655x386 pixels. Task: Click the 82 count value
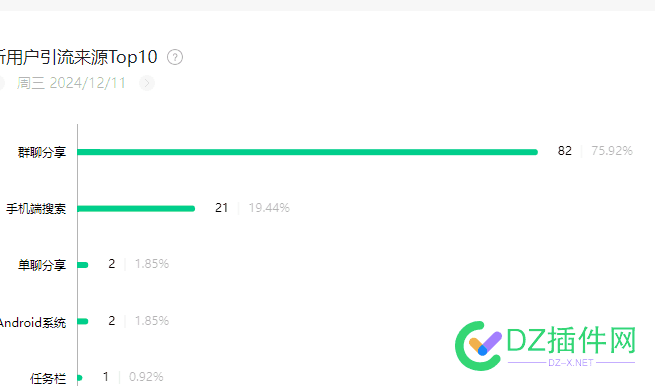click(564, 151)
